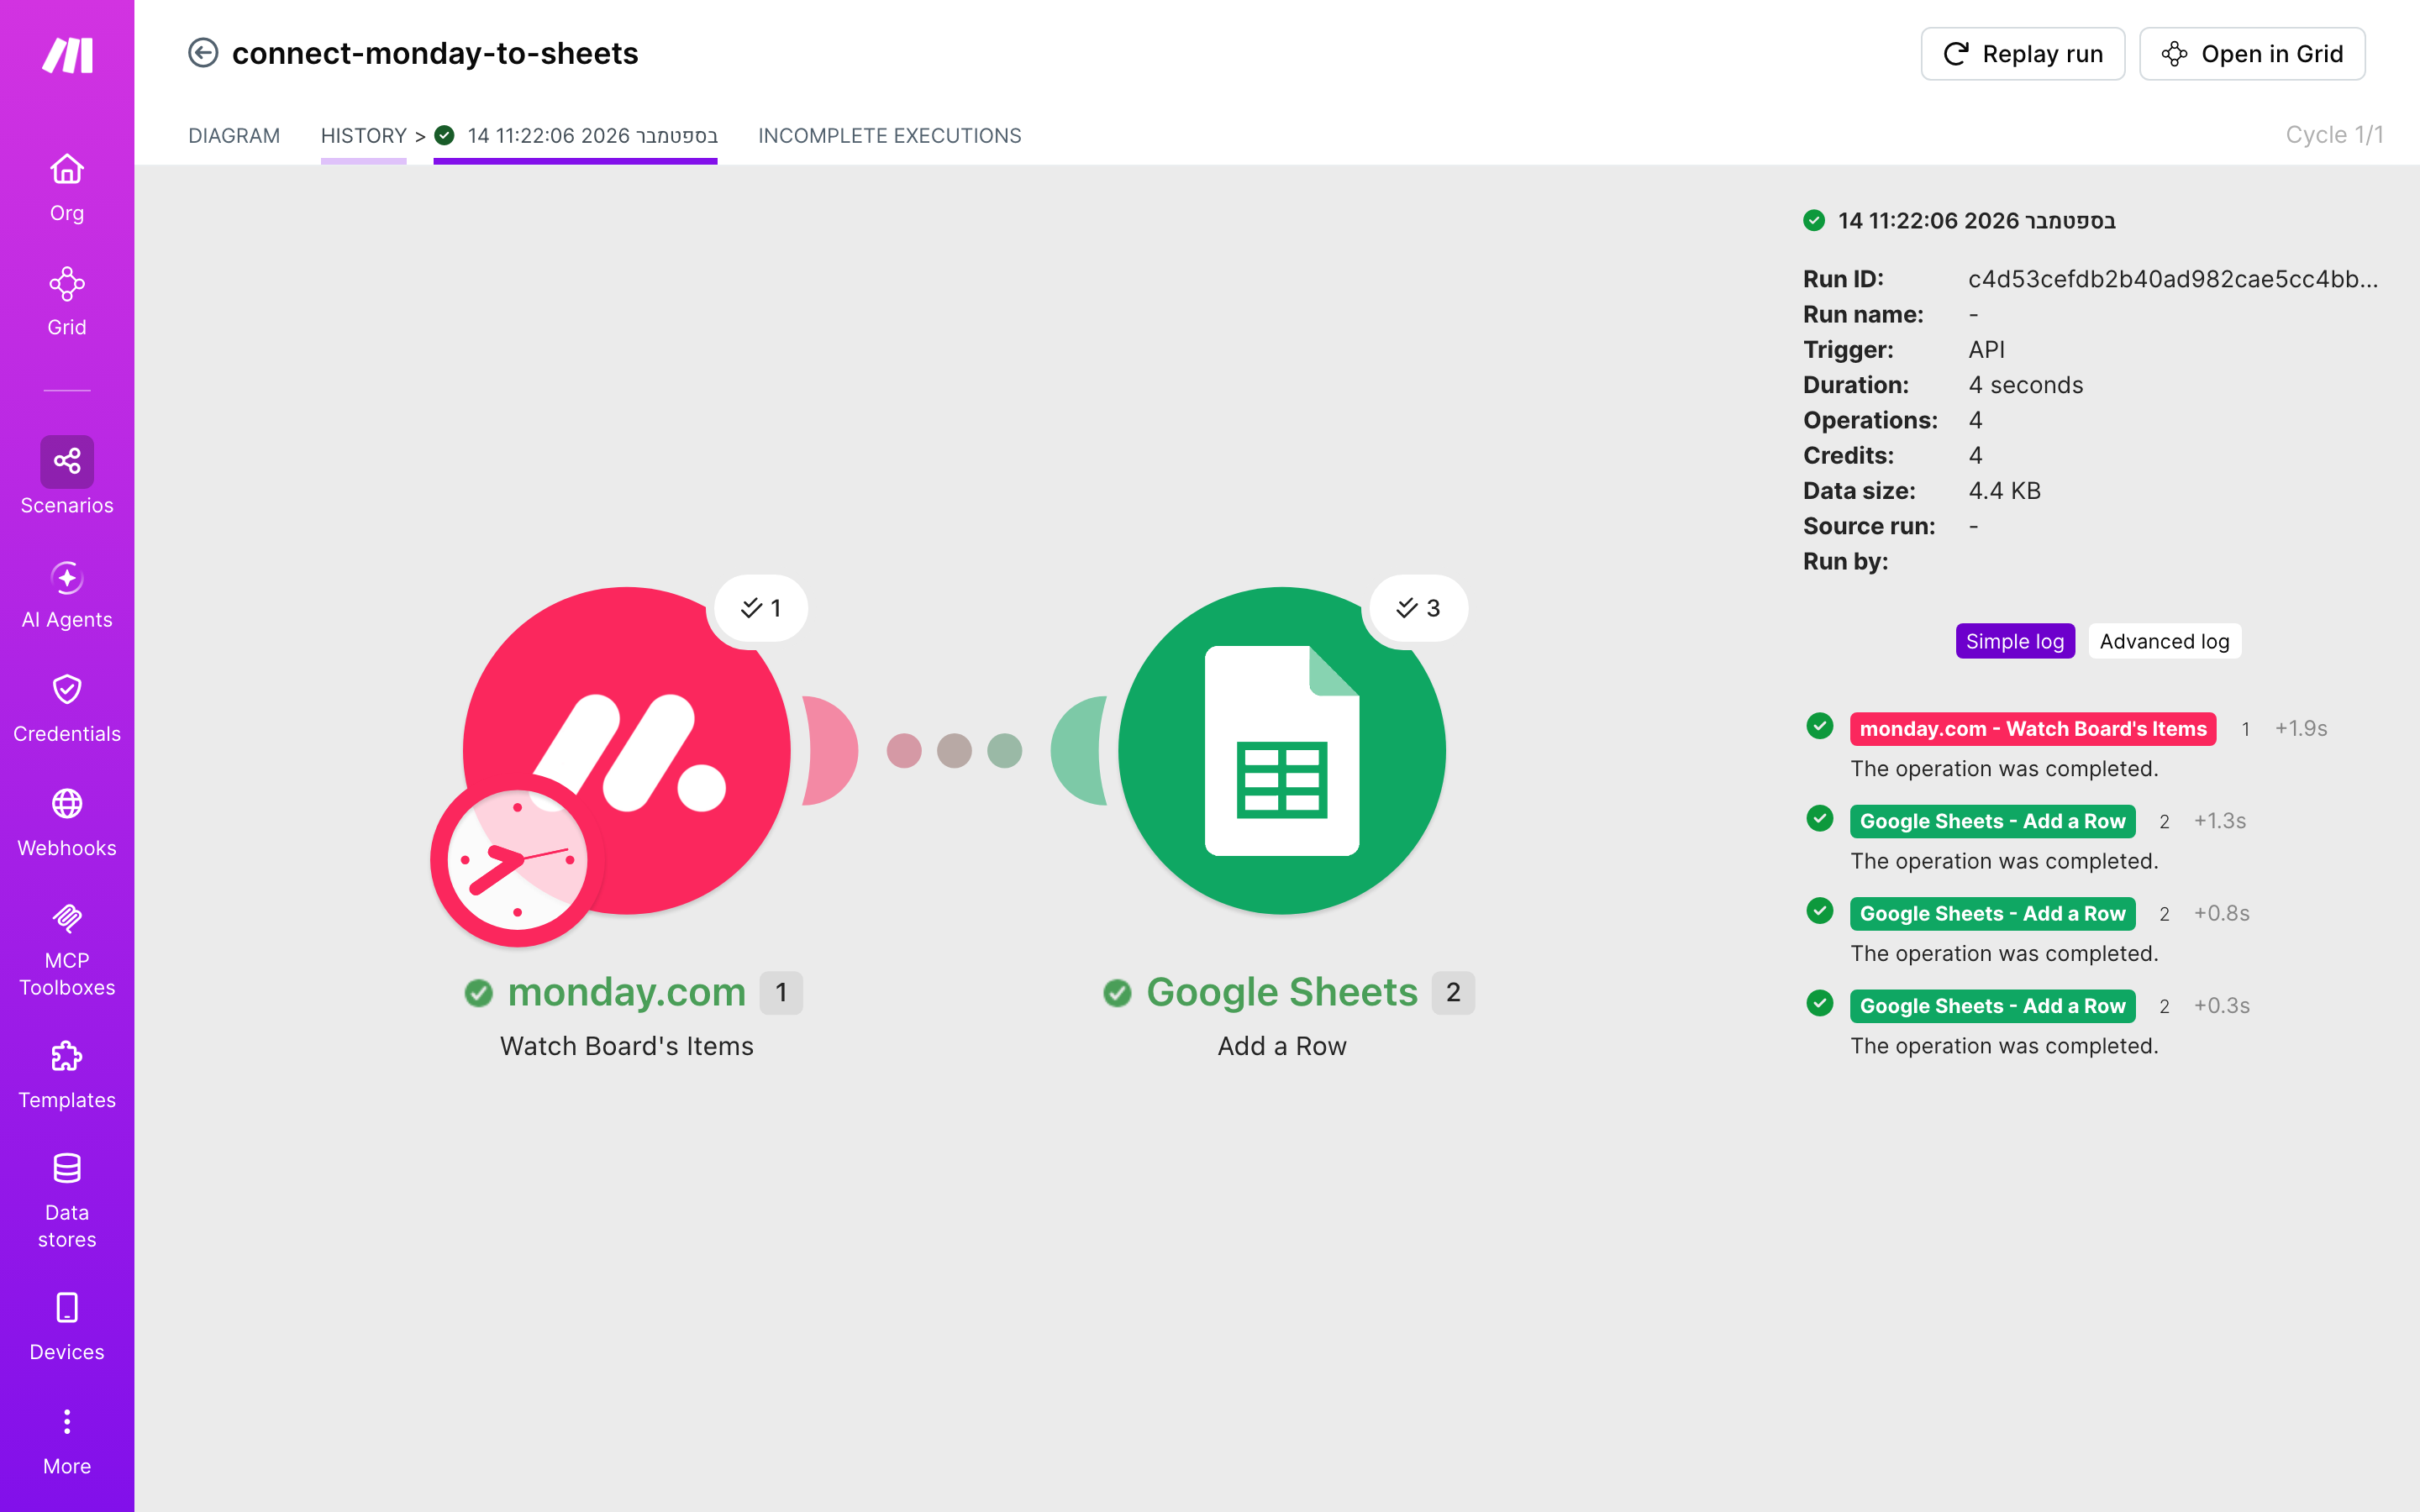The image size is (2420, 1512).
Task: Open the Grid view from the sidebar
Action: tap(67, 301)
